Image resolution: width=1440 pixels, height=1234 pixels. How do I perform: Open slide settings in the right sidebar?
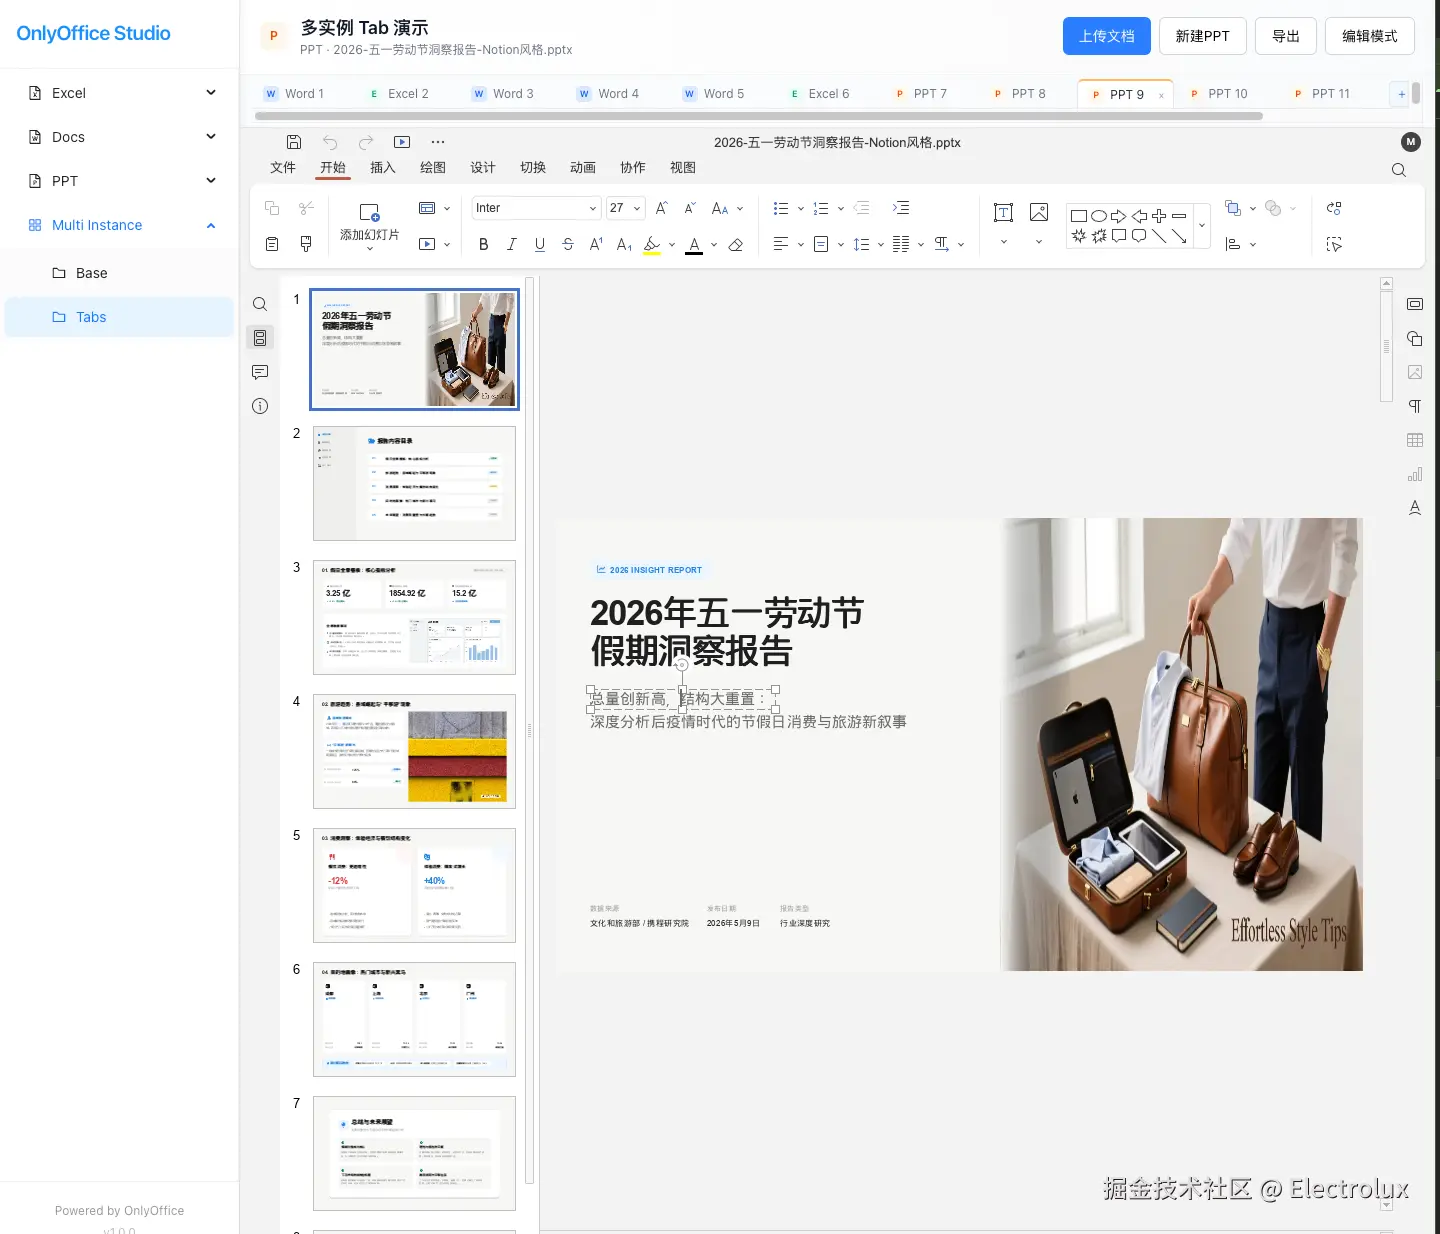(1415, 304)
